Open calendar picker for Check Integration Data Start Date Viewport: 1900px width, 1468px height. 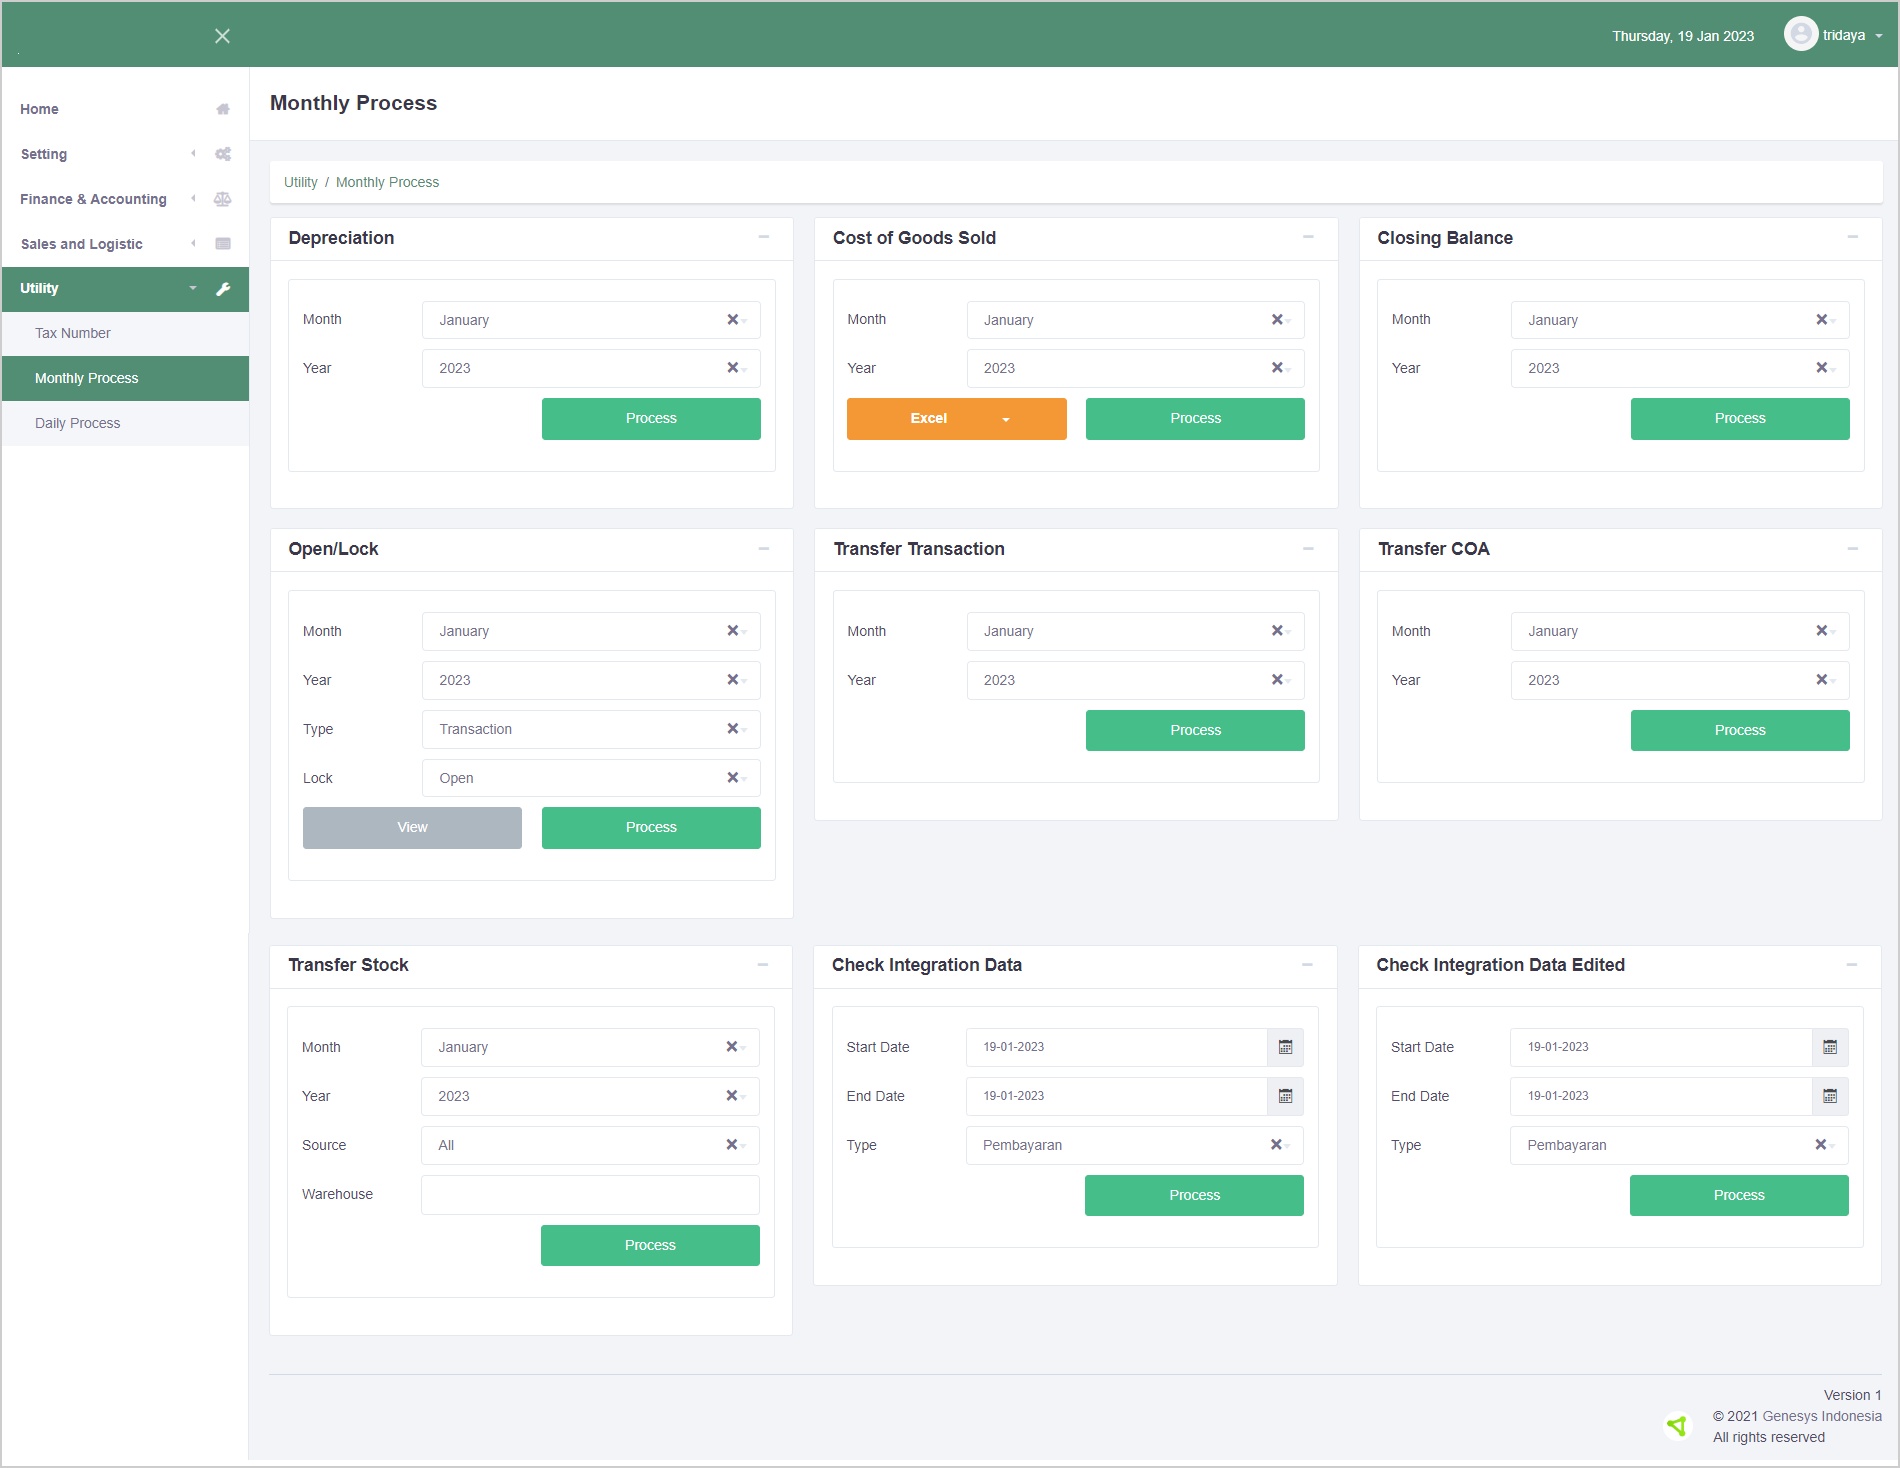pyautogui.click(x=1285, y=1047)
